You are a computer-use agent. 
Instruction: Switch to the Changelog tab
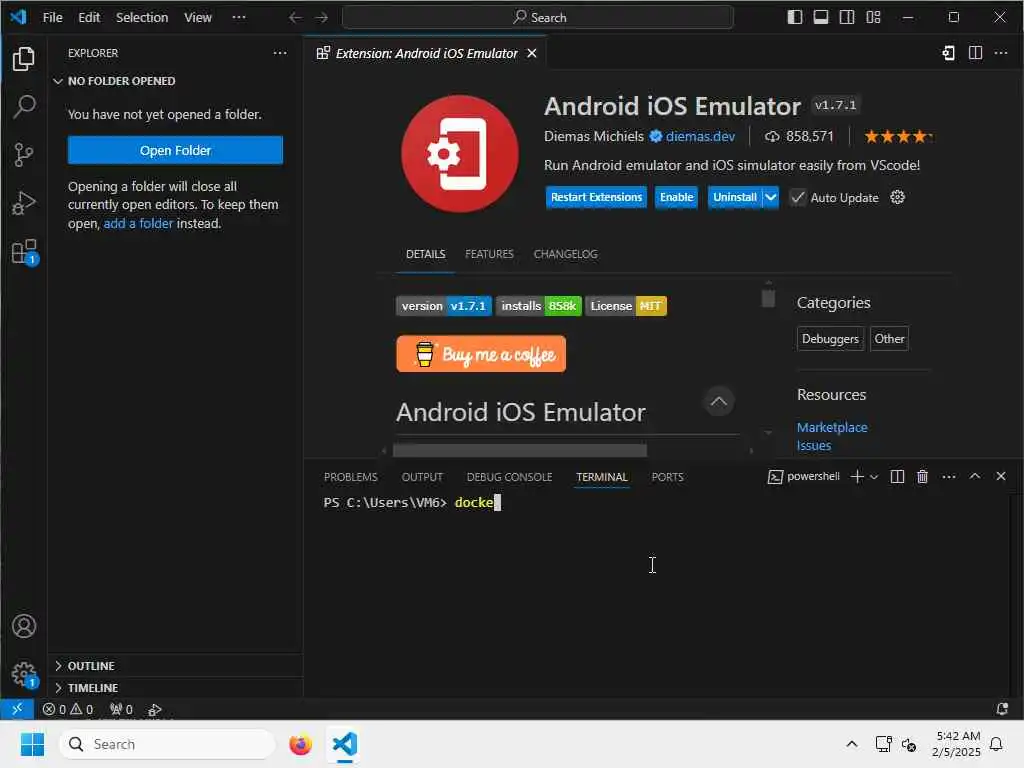click(566, 254)
